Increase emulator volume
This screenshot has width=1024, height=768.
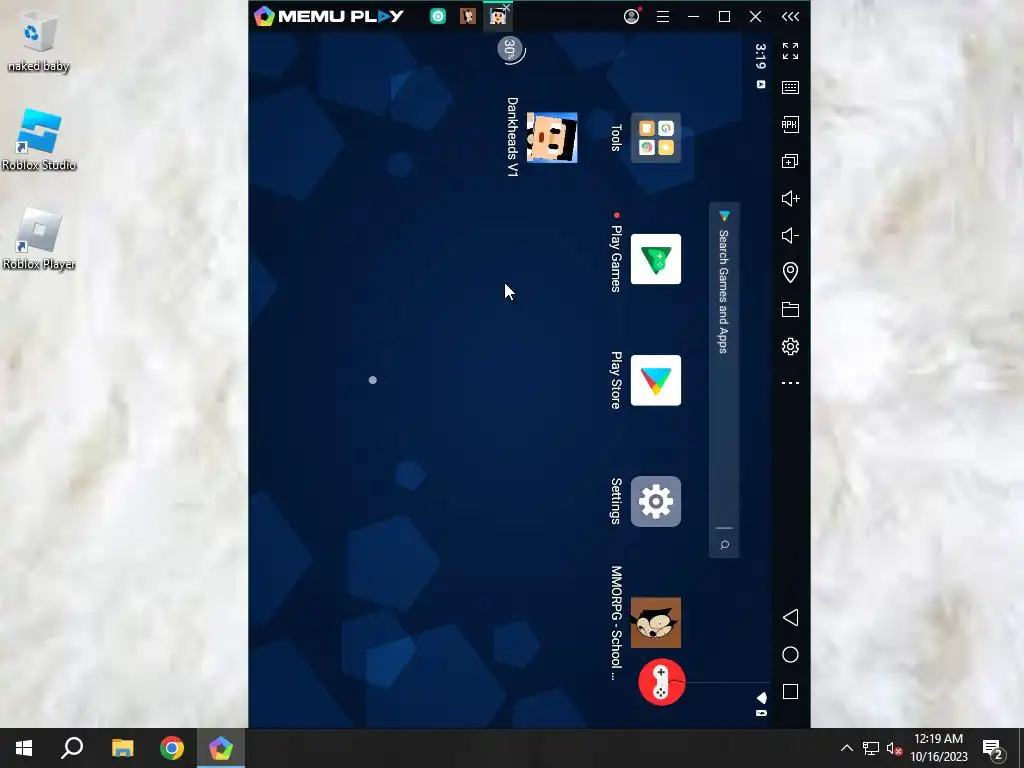(x=790, y=199)
